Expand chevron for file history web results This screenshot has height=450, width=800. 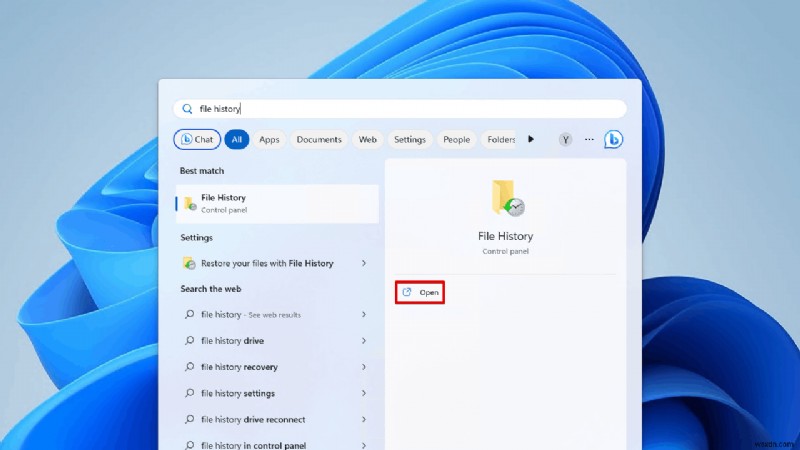[364, 314]
